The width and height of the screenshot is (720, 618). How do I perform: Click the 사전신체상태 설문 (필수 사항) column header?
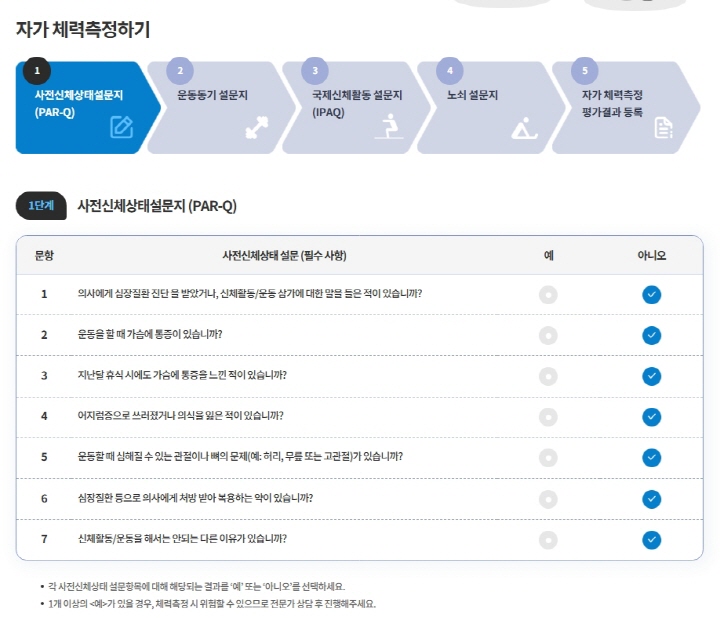tap(284, 255)
